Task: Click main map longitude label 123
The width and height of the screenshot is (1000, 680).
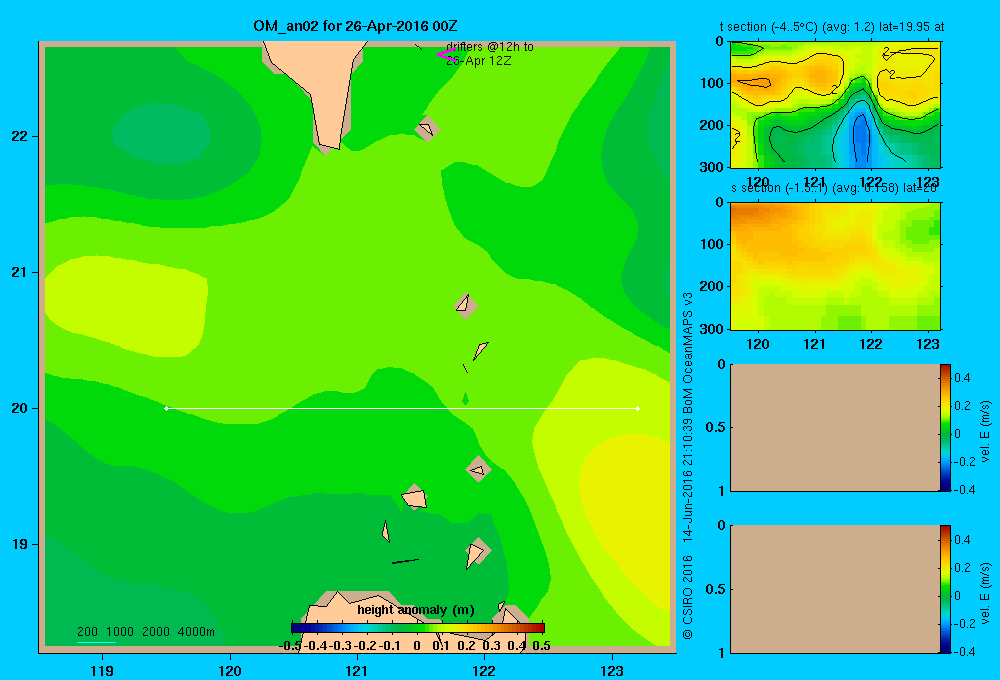Action: pos(612,670)
